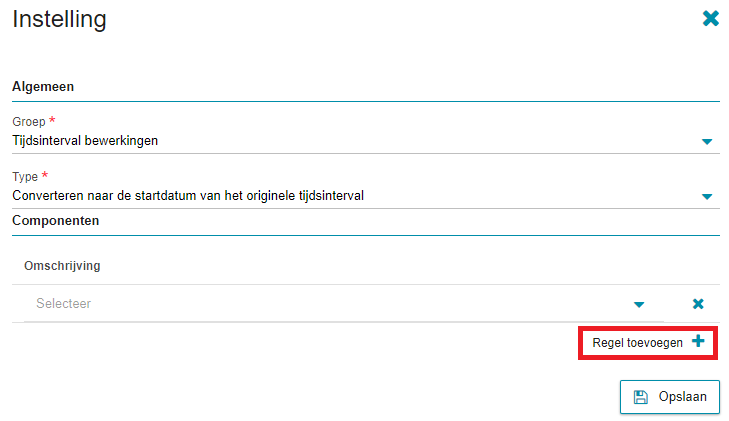The image size is (729, 421).
Task: Select the Componenten section heading
Action: coord(55,221)
